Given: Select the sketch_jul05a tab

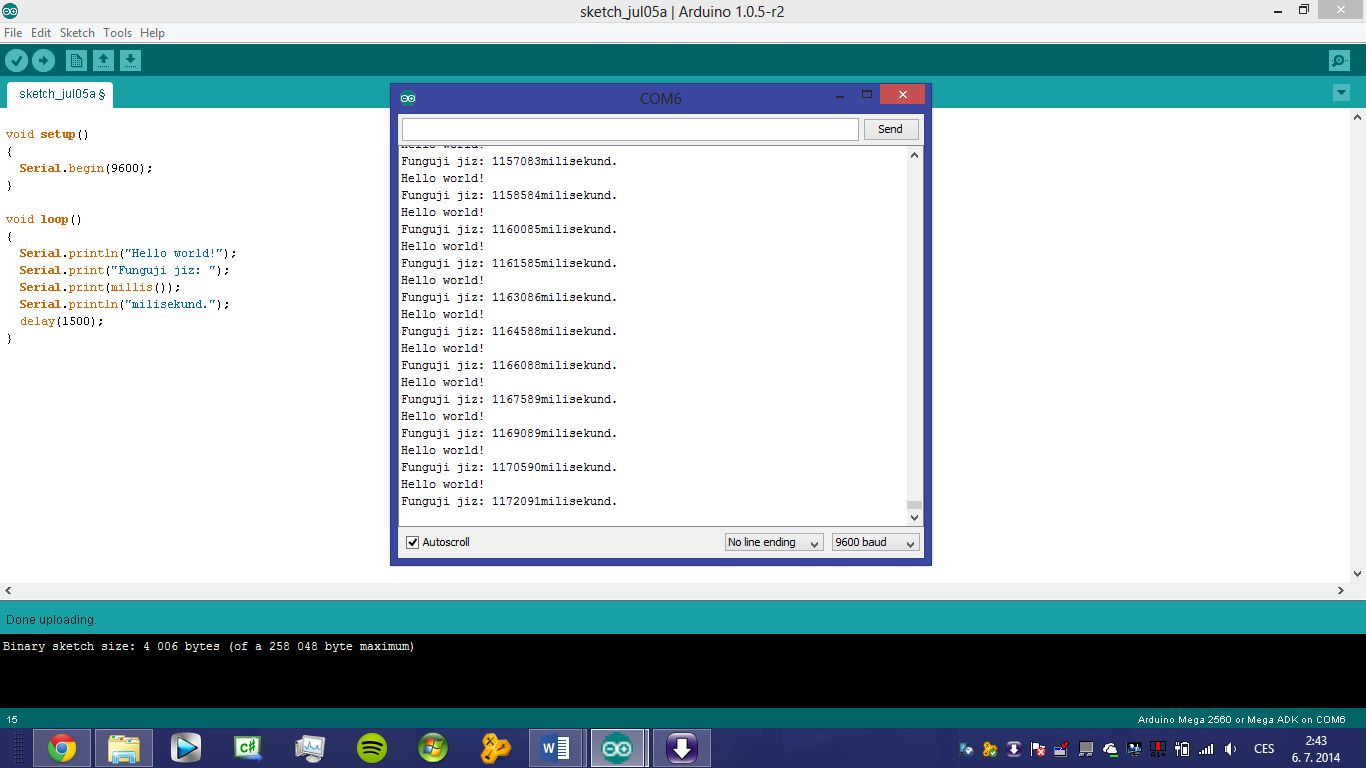Looking at the screenshot, I should click(x=59, y=94).
